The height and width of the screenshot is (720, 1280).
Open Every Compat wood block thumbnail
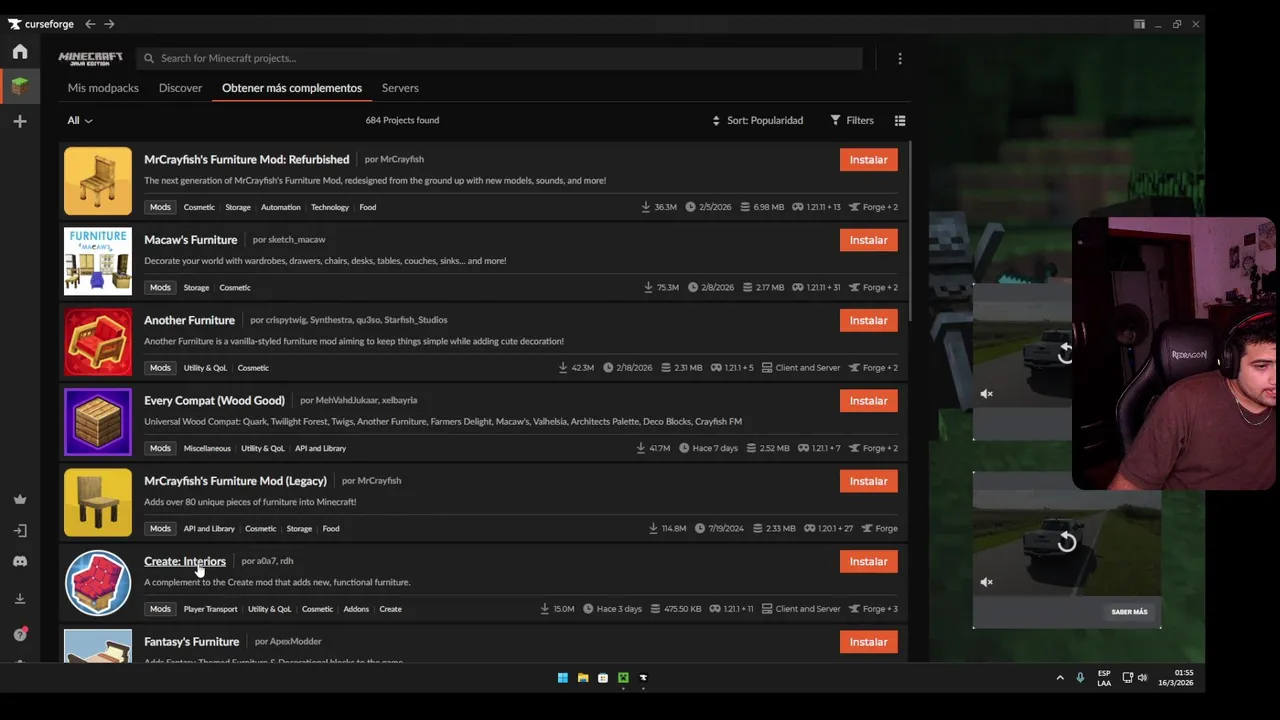point(98,422)
